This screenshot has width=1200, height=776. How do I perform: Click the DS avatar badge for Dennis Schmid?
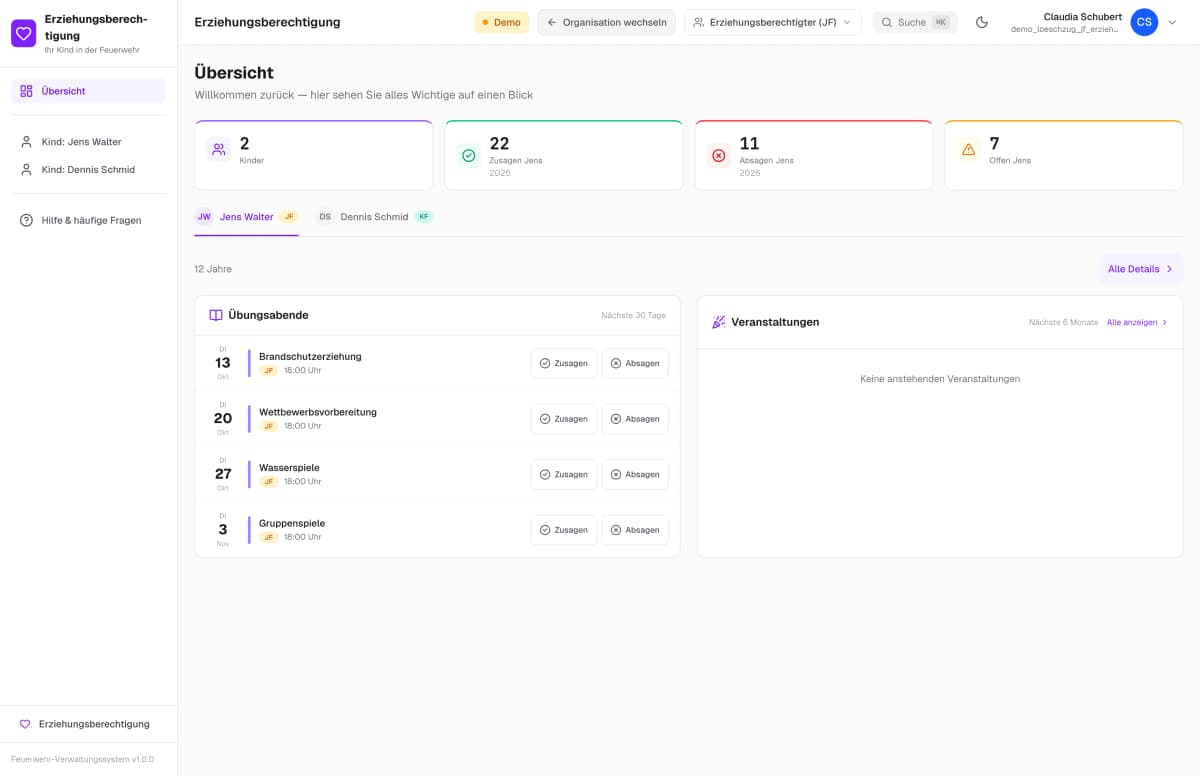pos(325,217)
